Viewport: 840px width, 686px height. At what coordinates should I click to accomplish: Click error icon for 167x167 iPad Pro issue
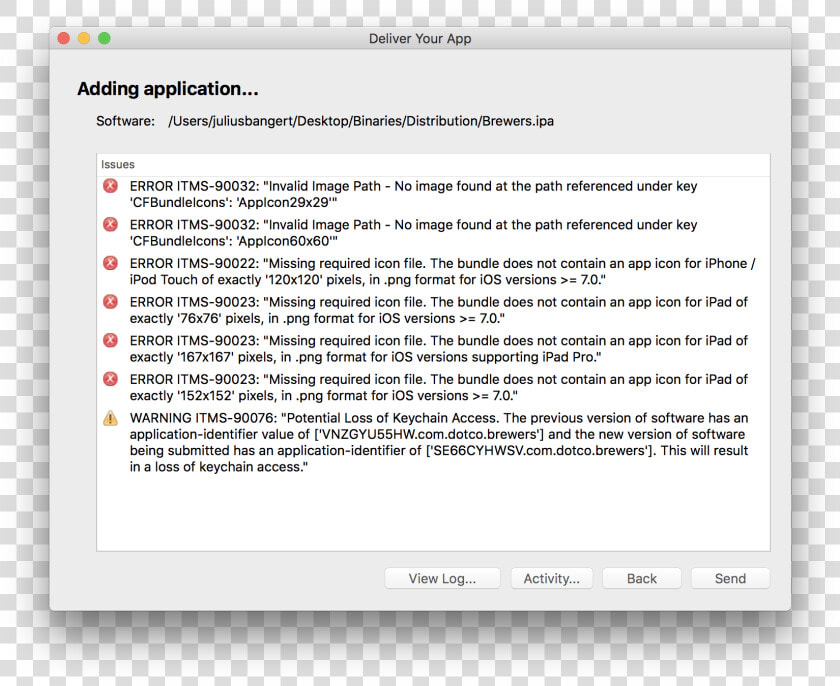click(110, 340)
